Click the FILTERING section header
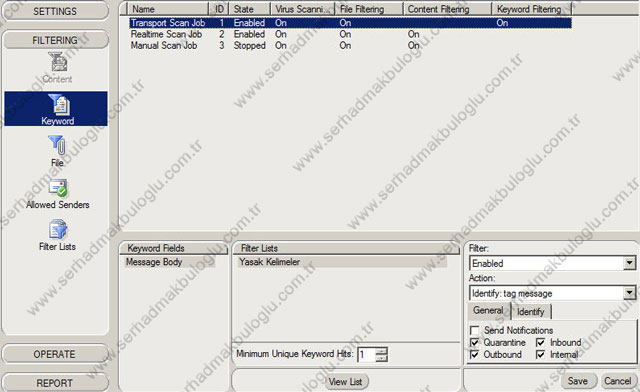 55,40
